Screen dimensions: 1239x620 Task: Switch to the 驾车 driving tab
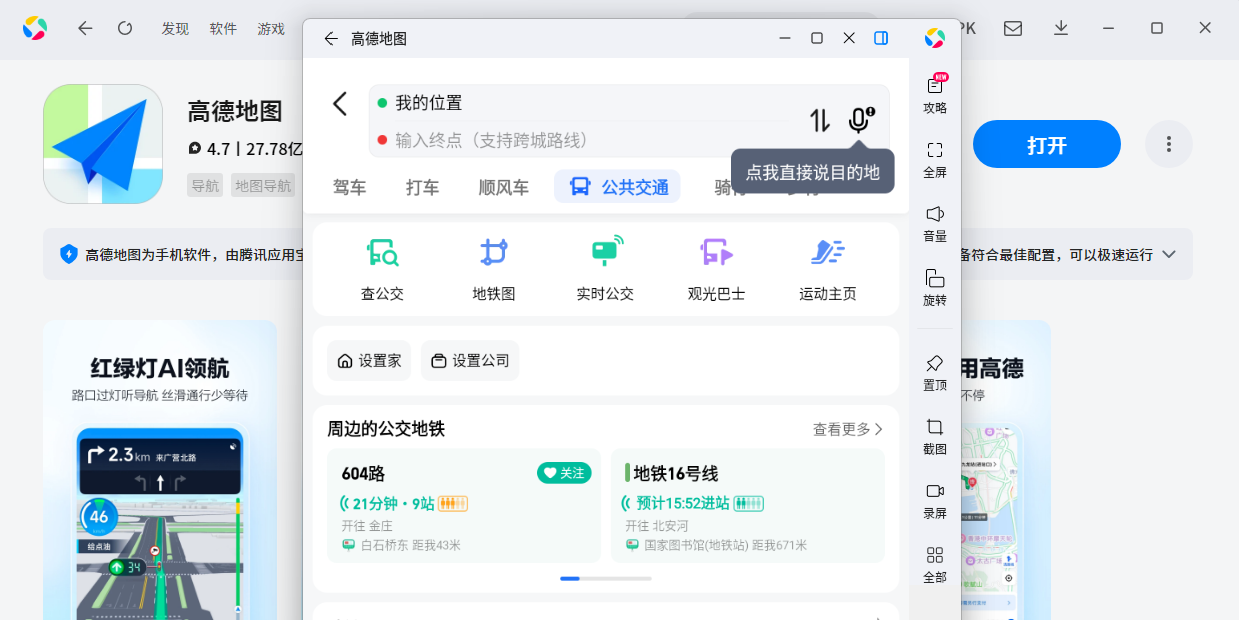point(349,187)
